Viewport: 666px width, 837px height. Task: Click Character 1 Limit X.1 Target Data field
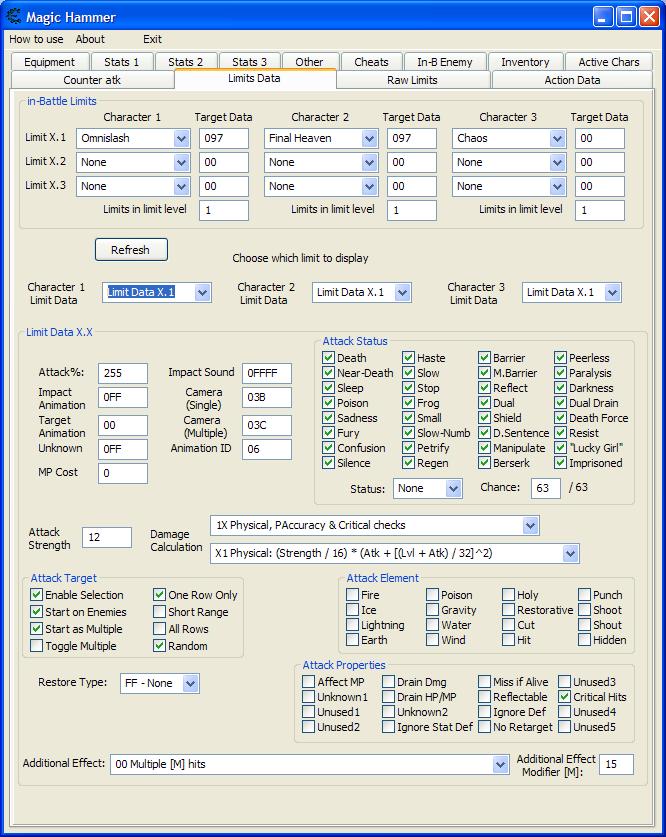(224, 138)
